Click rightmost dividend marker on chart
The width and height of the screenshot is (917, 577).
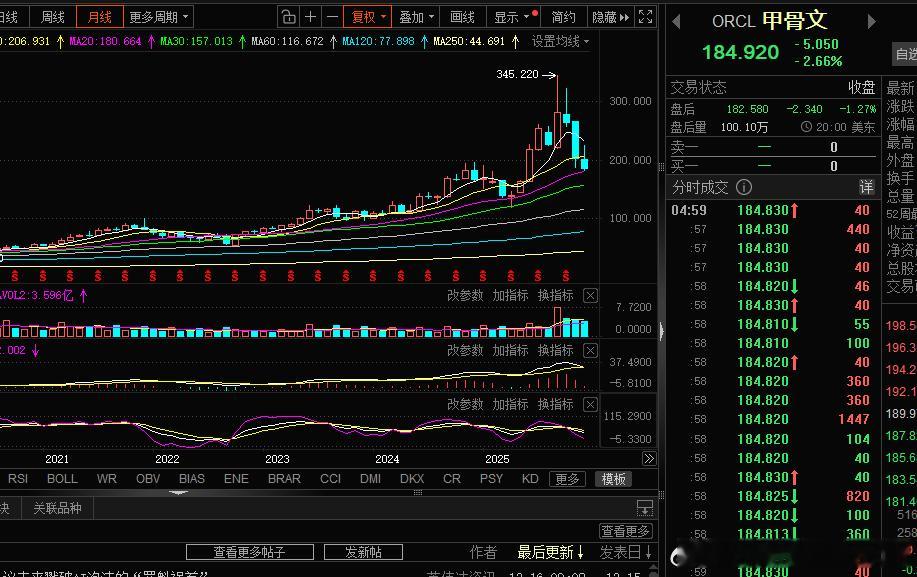(x=566, y=275)
